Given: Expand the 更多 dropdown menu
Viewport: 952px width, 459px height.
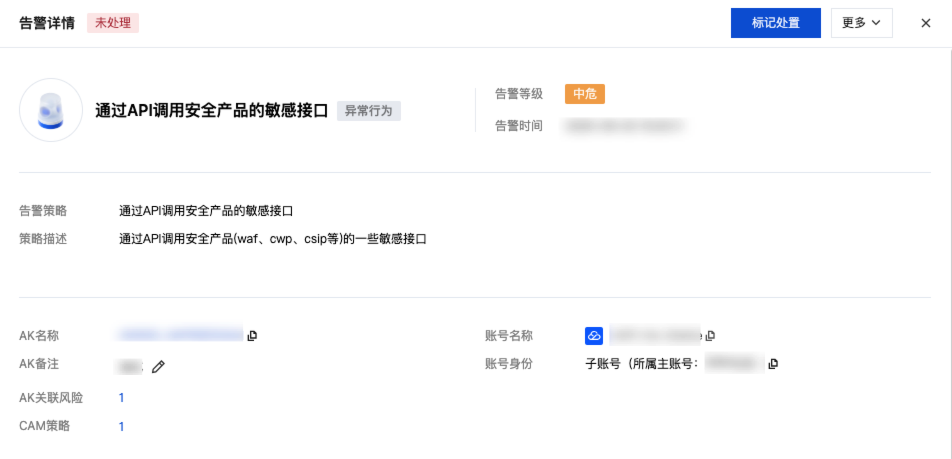Looking at the screenshot, I should 861,23.
